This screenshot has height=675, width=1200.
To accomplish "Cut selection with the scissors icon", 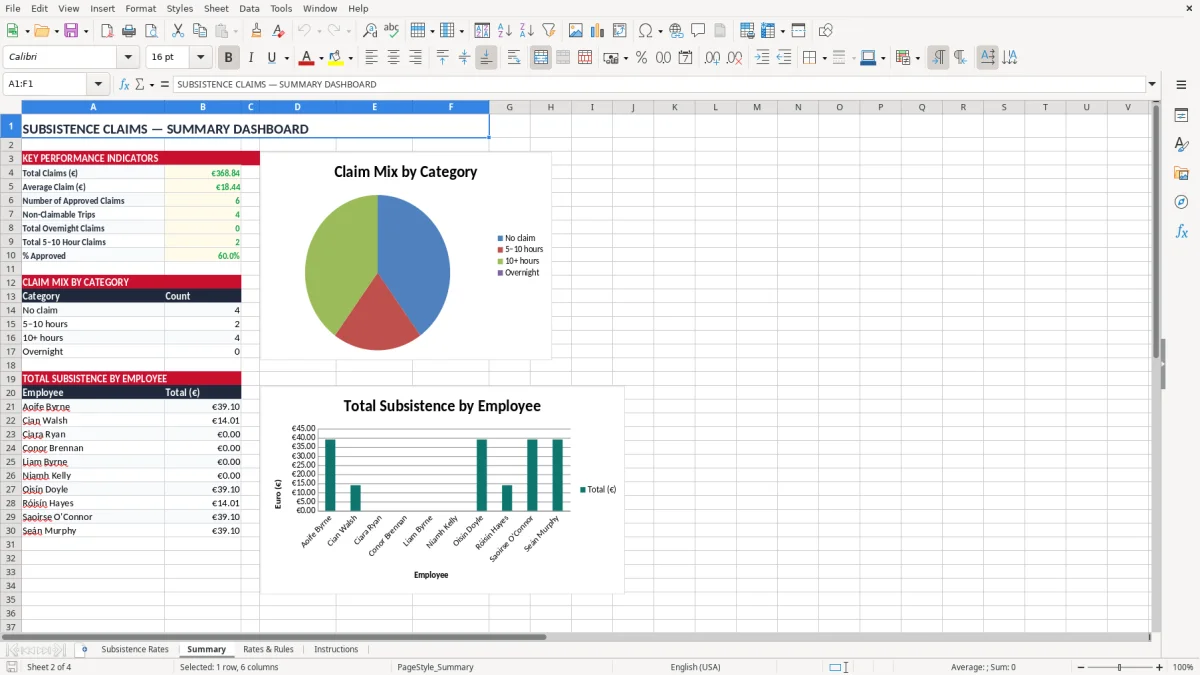I will [177, 31].
